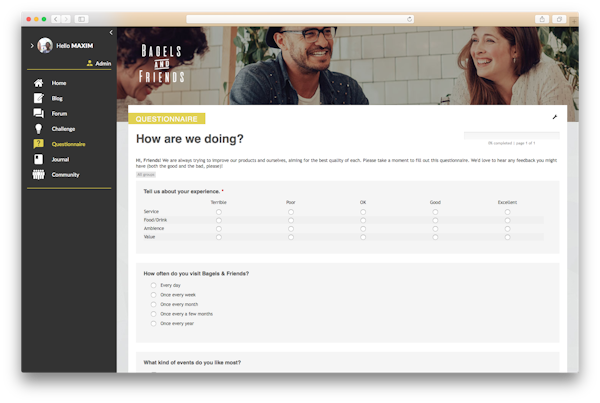Viewport: 600px width, 403px height.
Task: Click the Admin user icon
Action: click(x=90, y=63)
